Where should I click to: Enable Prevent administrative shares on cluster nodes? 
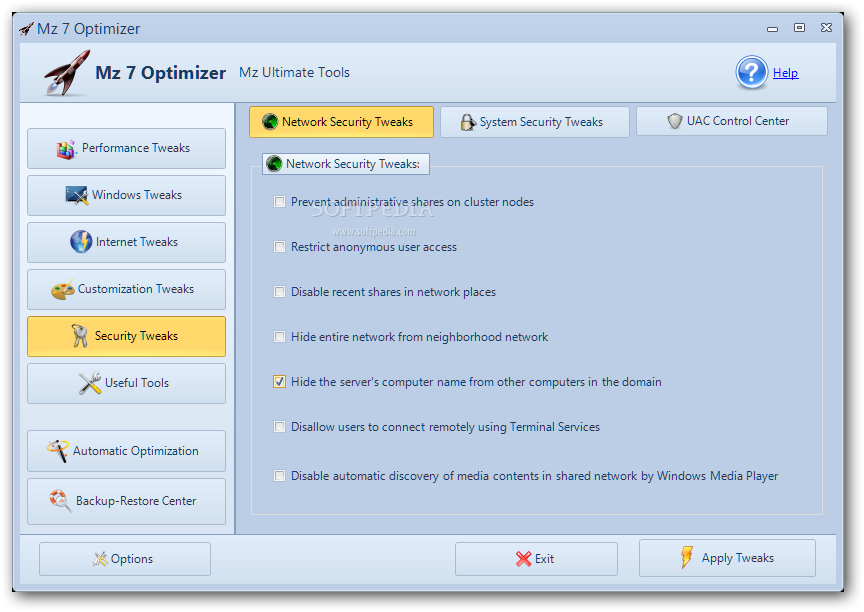(x=279, y=202)
